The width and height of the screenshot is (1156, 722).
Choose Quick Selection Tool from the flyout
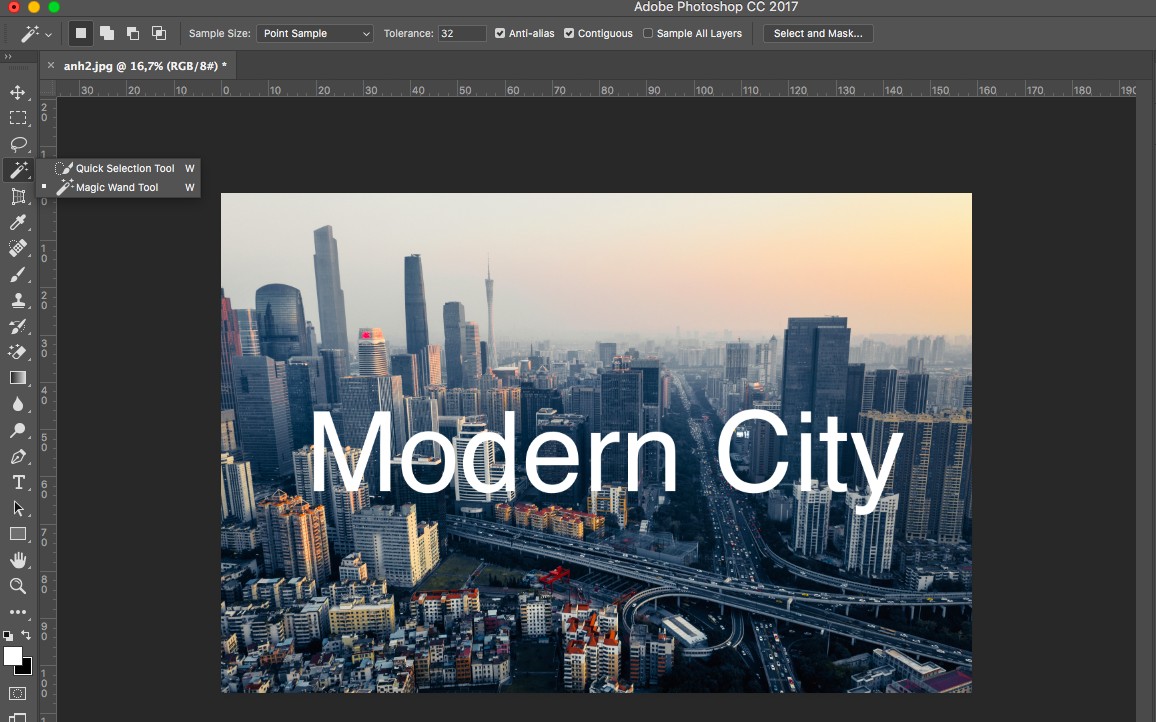click(121, 168)
